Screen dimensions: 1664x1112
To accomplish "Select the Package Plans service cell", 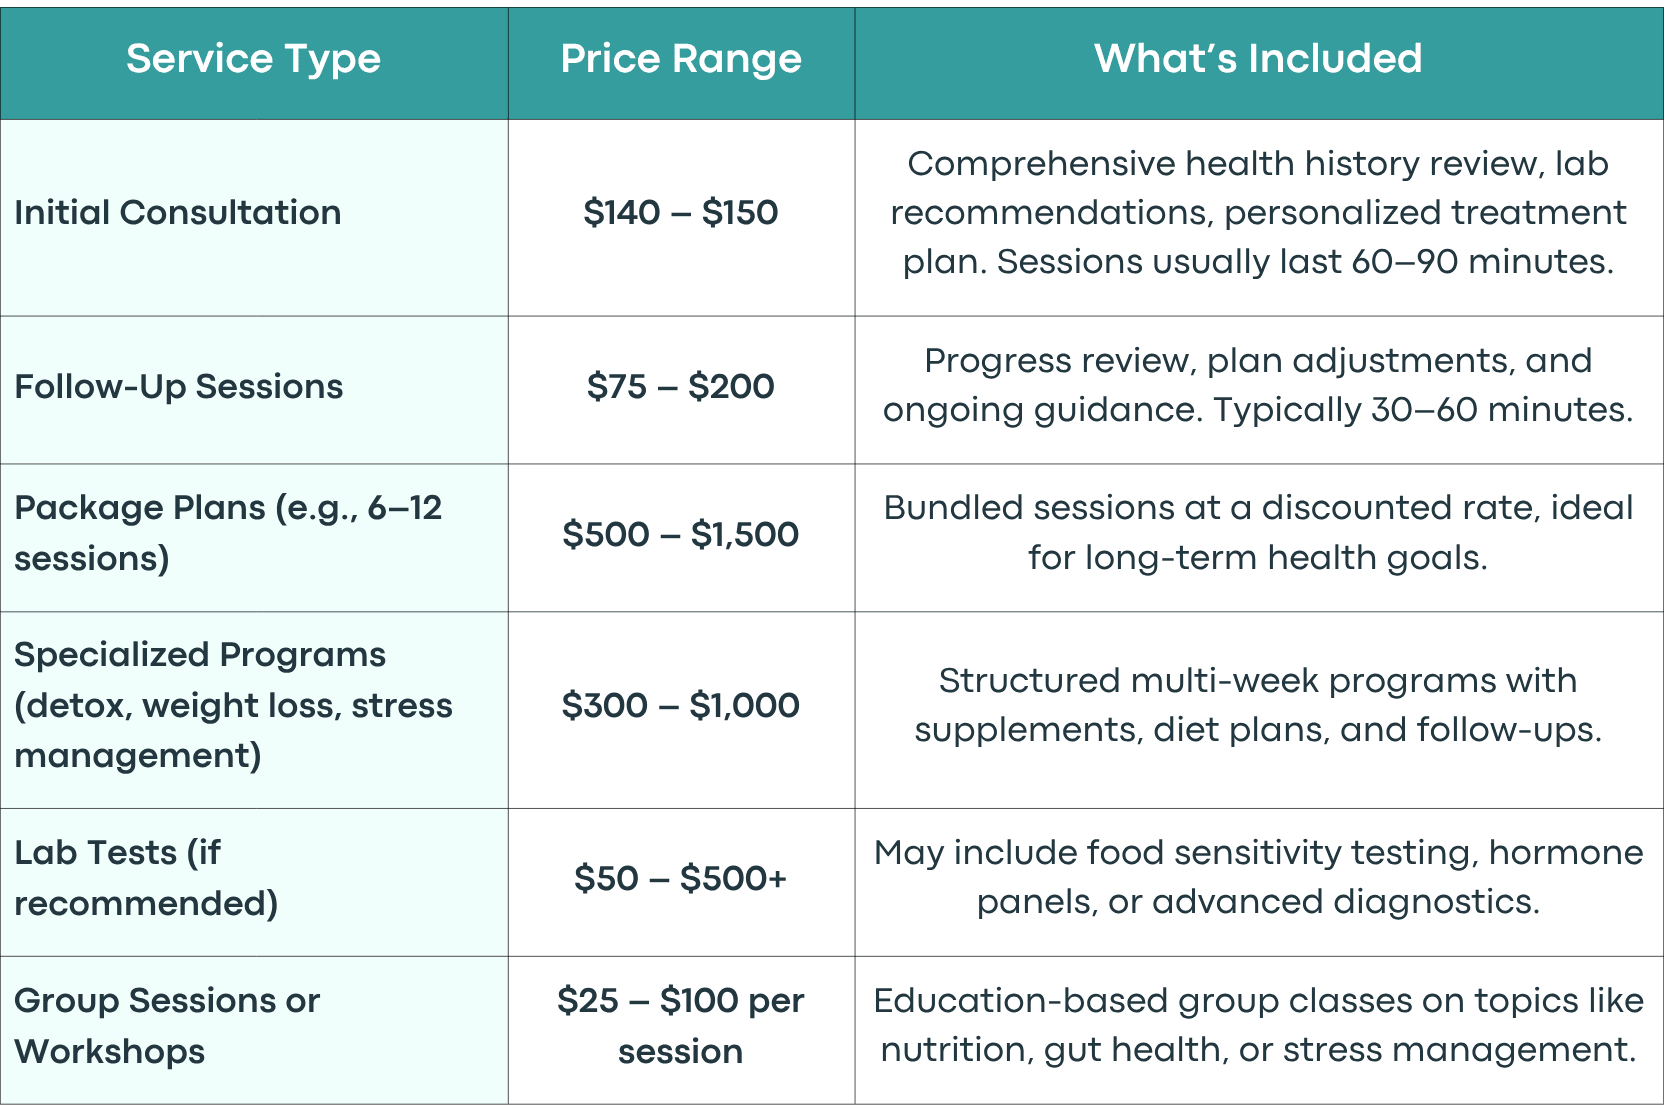I will click(254, 537).
